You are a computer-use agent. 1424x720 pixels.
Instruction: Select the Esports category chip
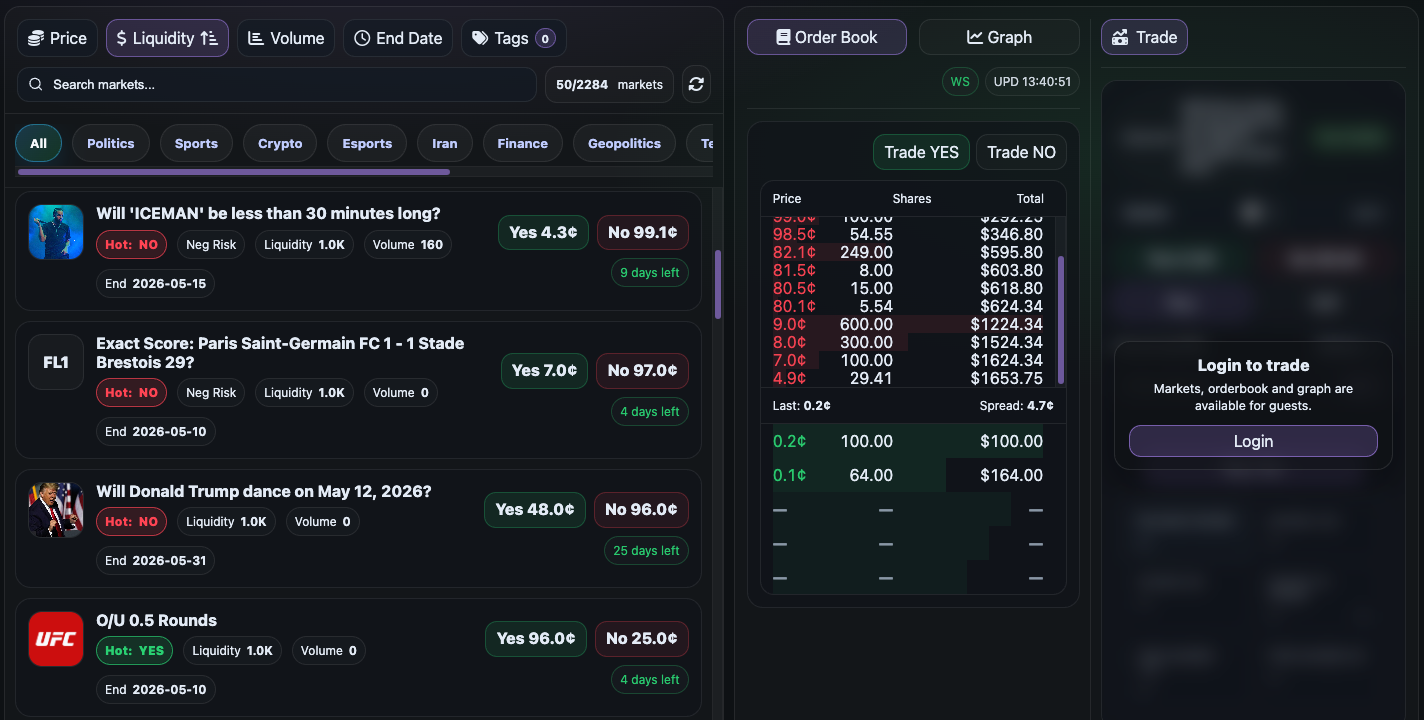click(x=367, y=143)
